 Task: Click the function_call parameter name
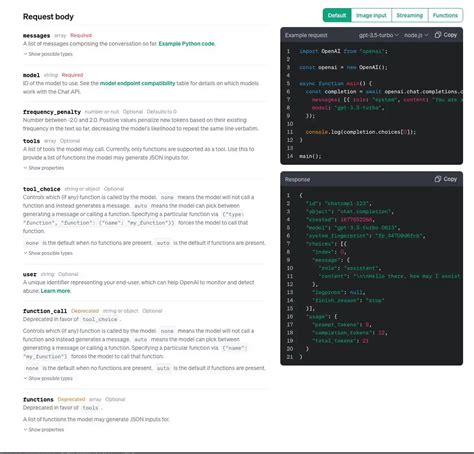45,311
